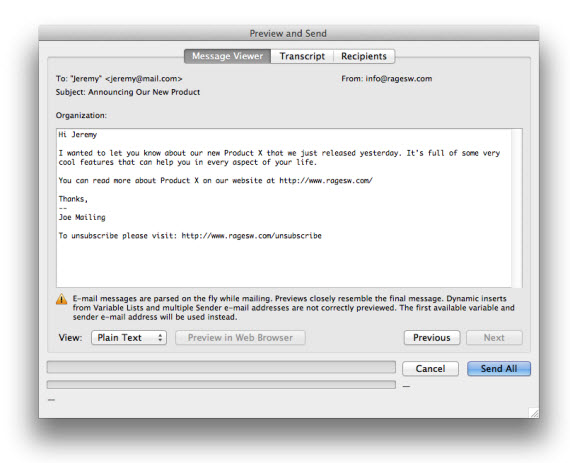This screenshot has width=570, height=463.
Task: Click the yellow warning triangle icon
Action: point(61,299)
